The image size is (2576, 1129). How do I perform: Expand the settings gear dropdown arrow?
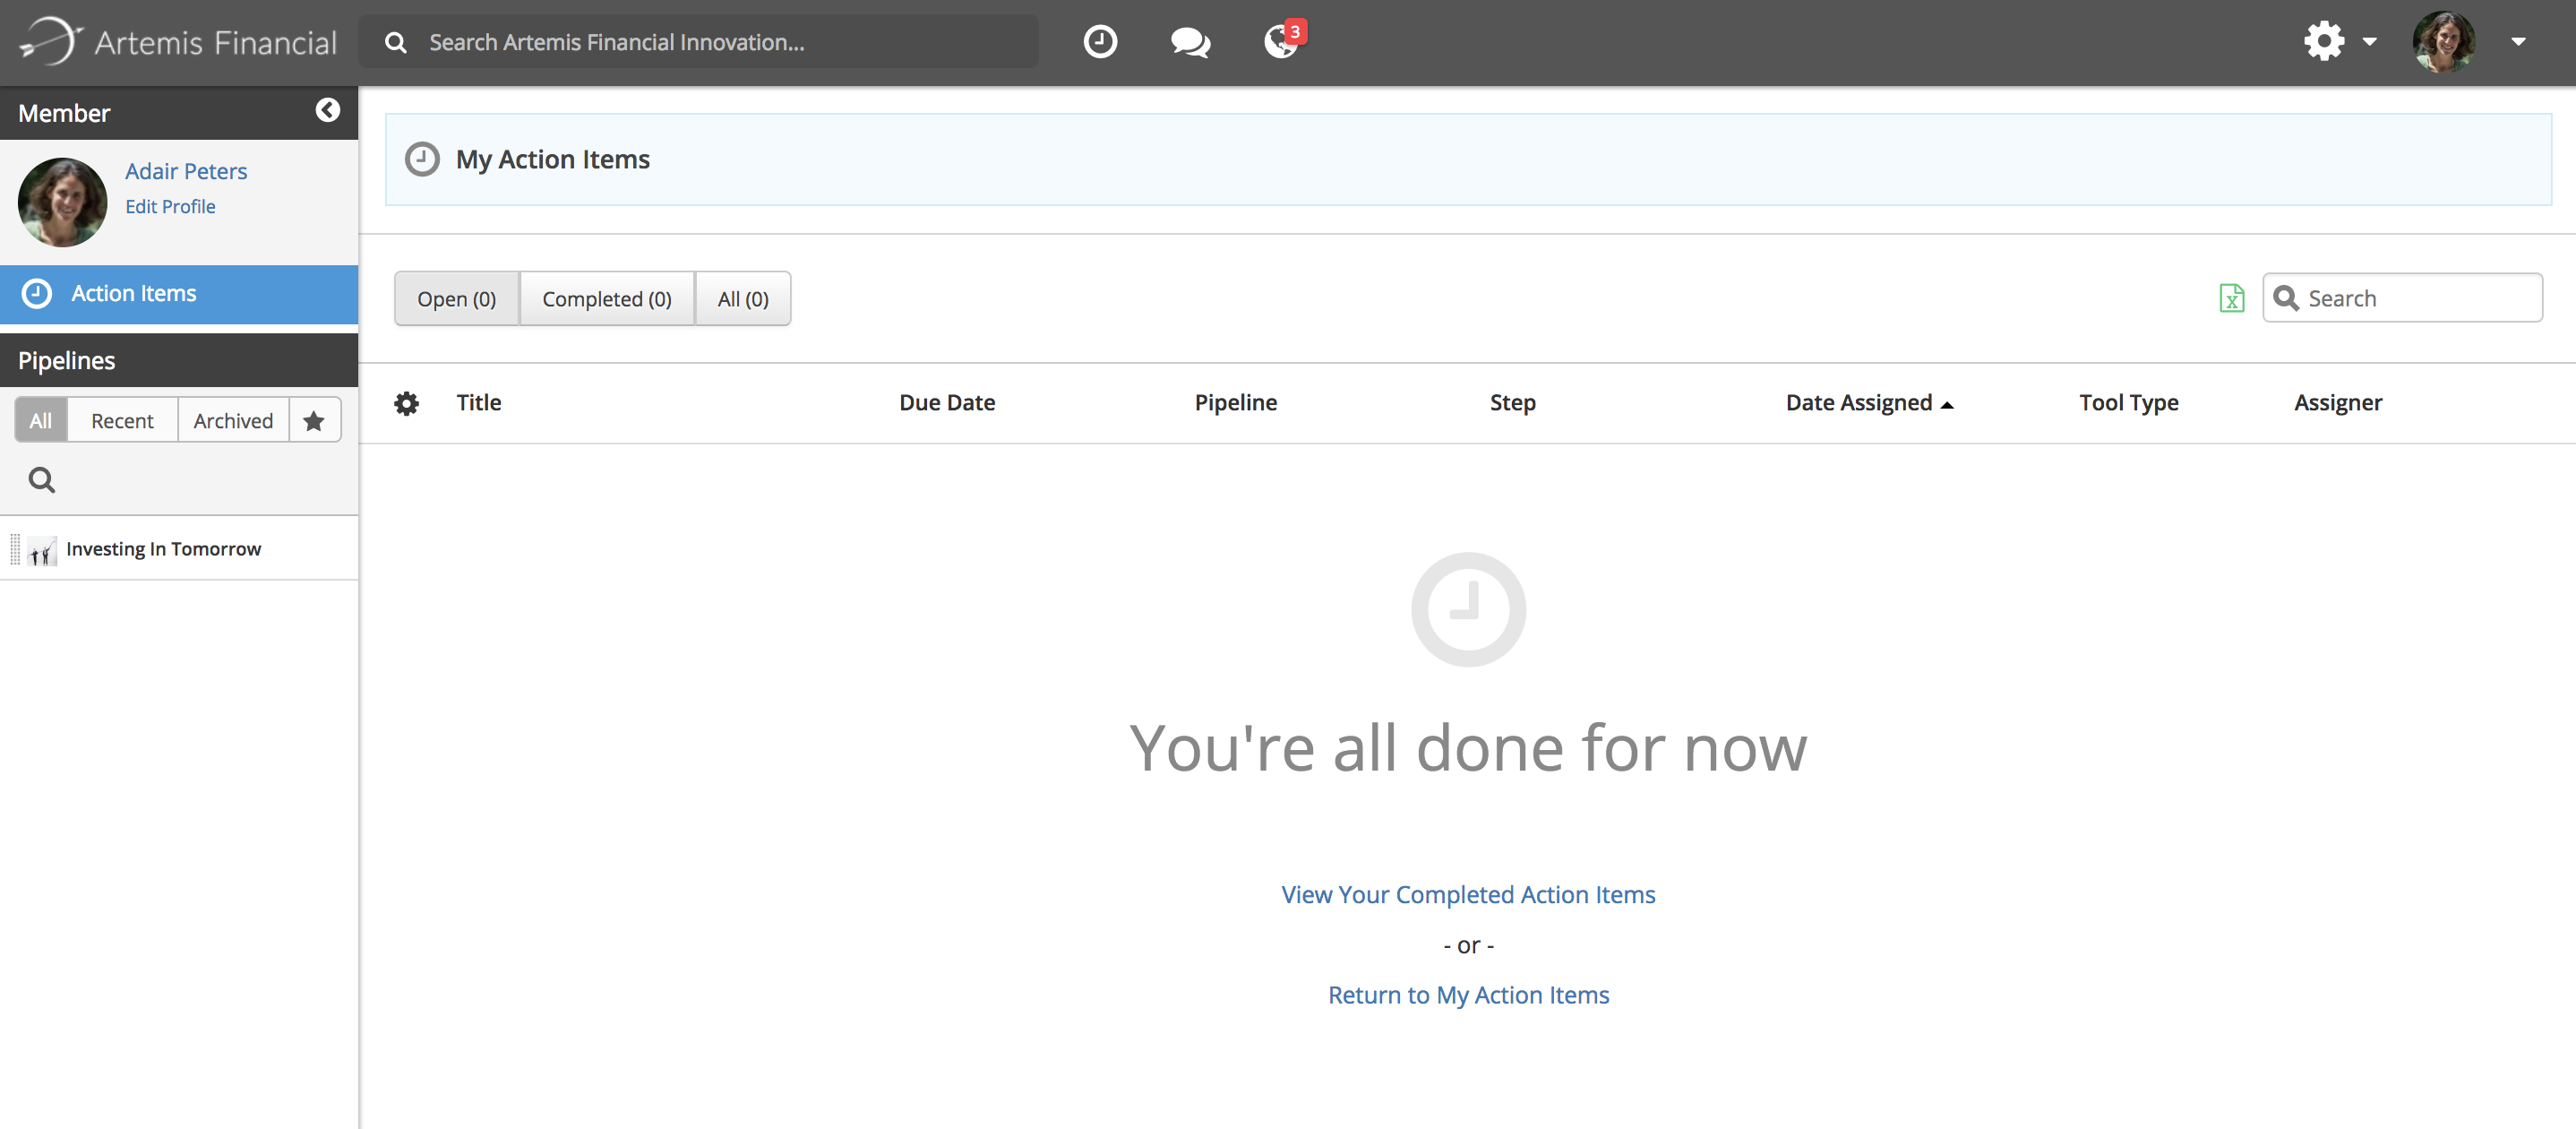click(x=2369, y=42)
